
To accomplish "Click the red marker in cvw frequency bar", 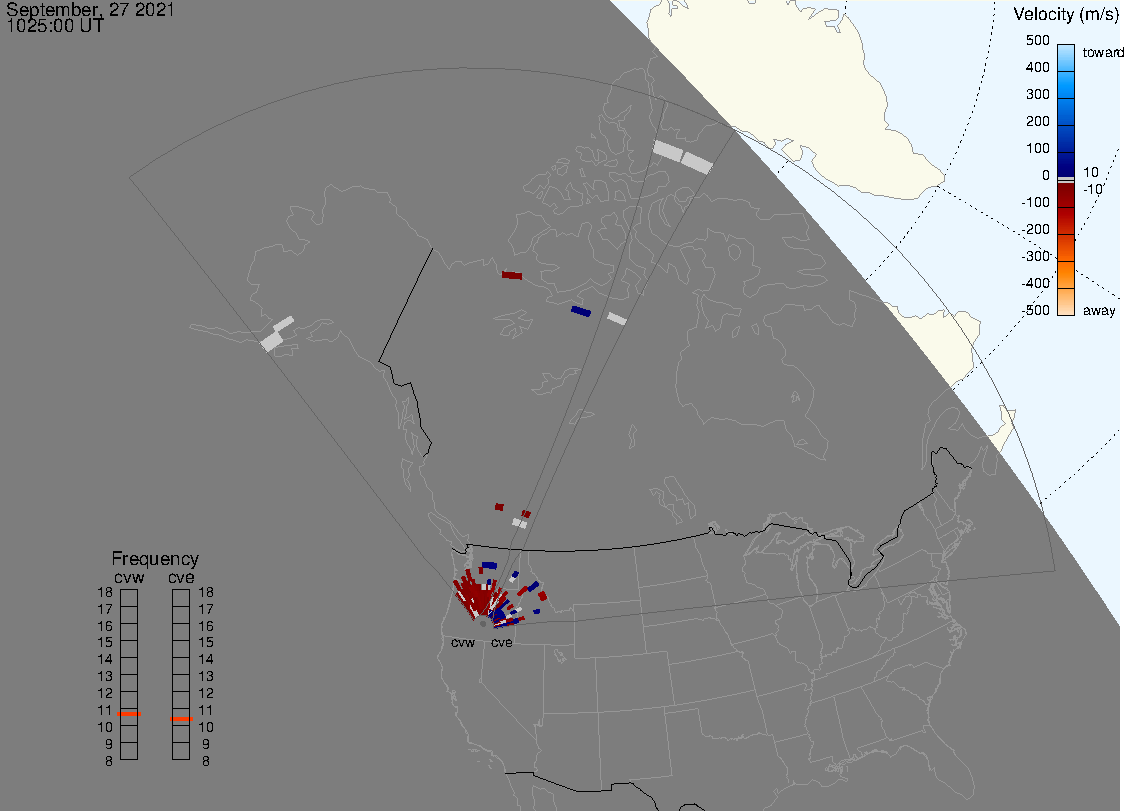I will (x=129, y=714).
